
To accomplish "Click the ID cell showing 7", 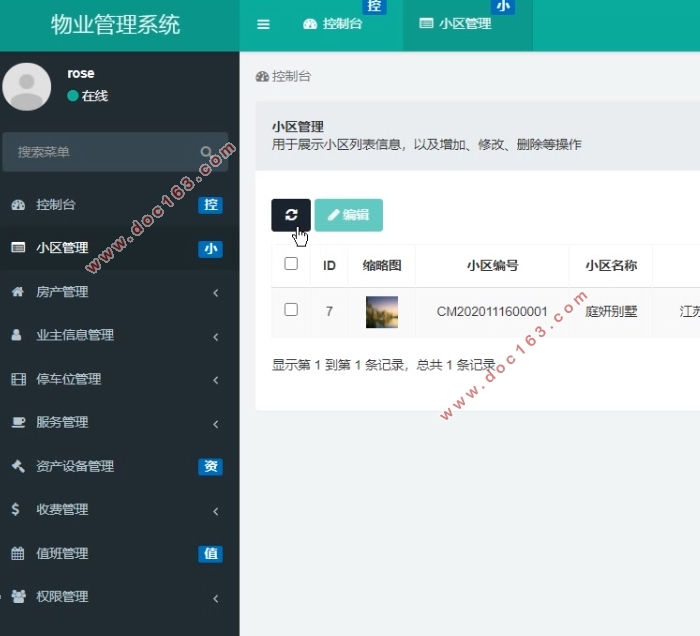I will point(329,311).
